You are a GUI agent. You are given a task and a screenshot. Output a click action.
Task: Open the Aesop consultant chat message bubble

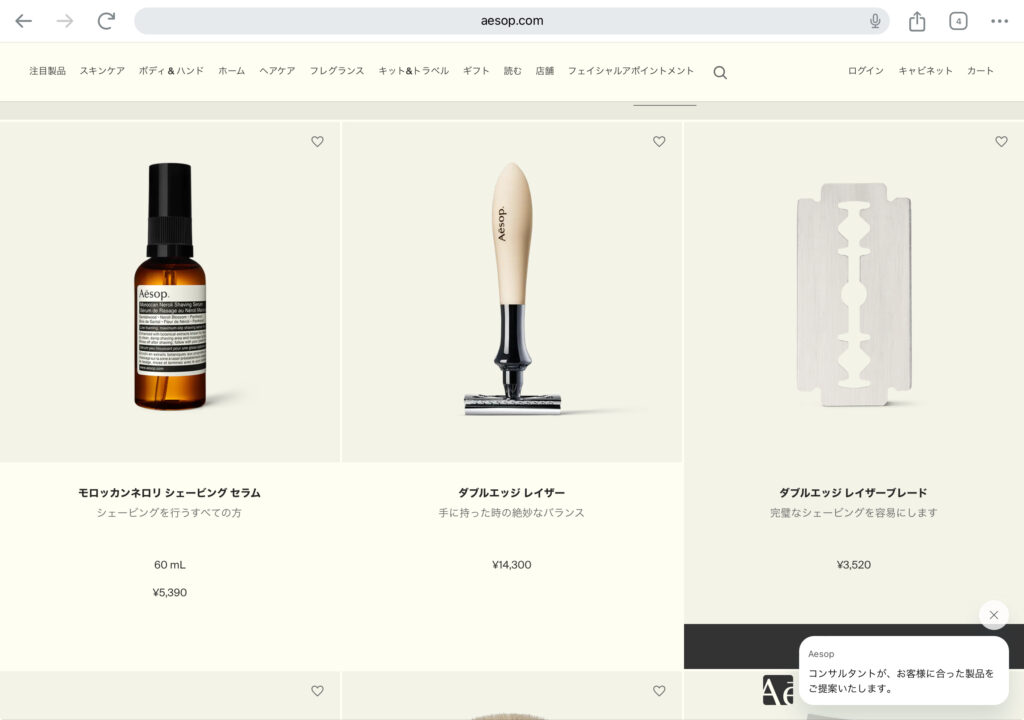[904, 671]
